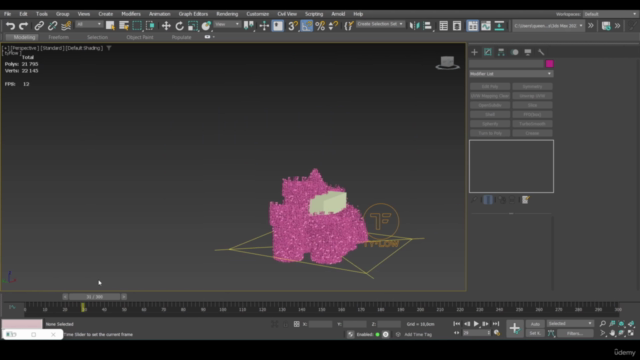Go to the end frame button
Viewport: 640px width, 360px height.
tap(496, 324)
